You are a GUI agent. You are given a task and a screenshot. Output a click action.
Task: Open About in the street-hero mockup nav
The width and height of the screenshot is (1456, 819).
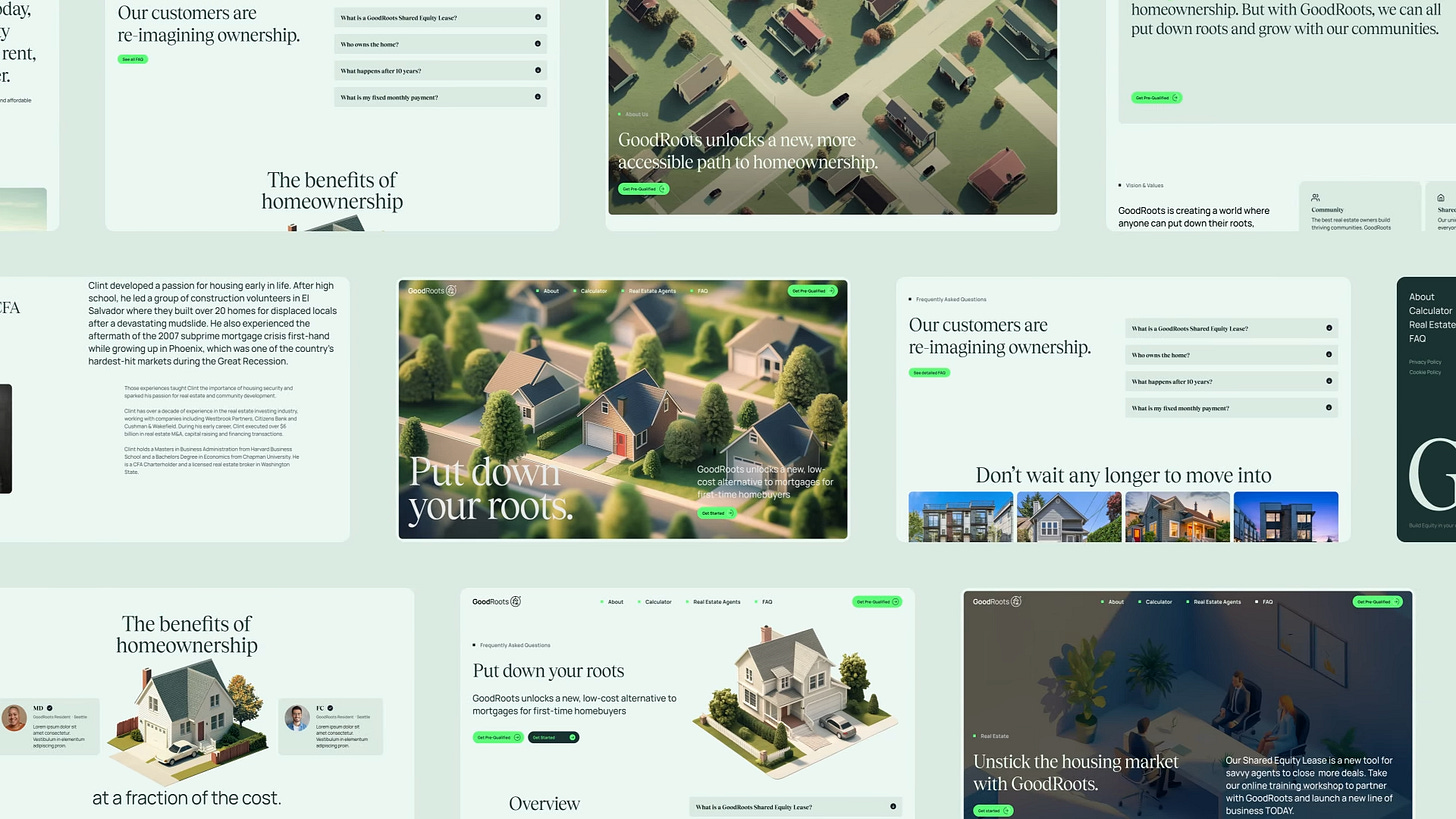point(551,291)
